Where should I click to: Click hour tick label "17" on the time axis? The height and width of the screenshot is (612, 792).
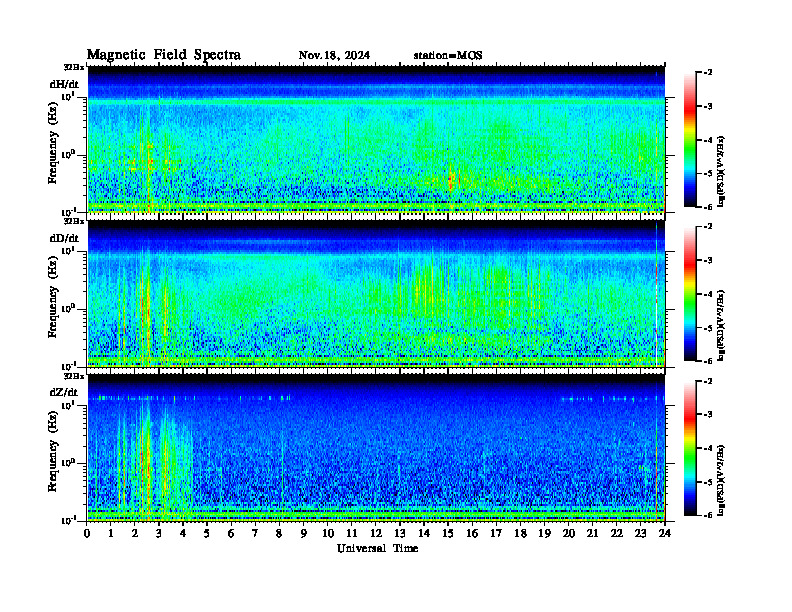pyautogui.click(x=496, y=534)
